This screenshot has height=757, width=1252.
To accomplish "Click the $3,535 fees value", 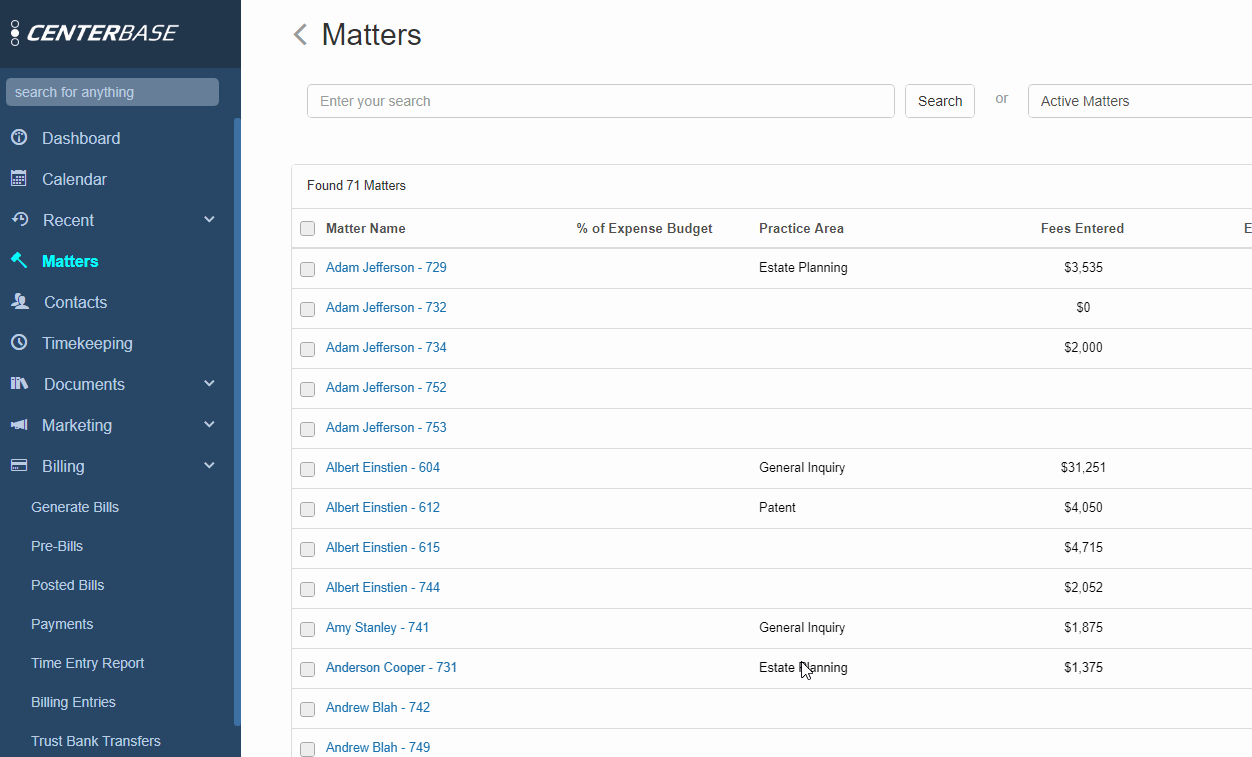I will point(1083,267).
